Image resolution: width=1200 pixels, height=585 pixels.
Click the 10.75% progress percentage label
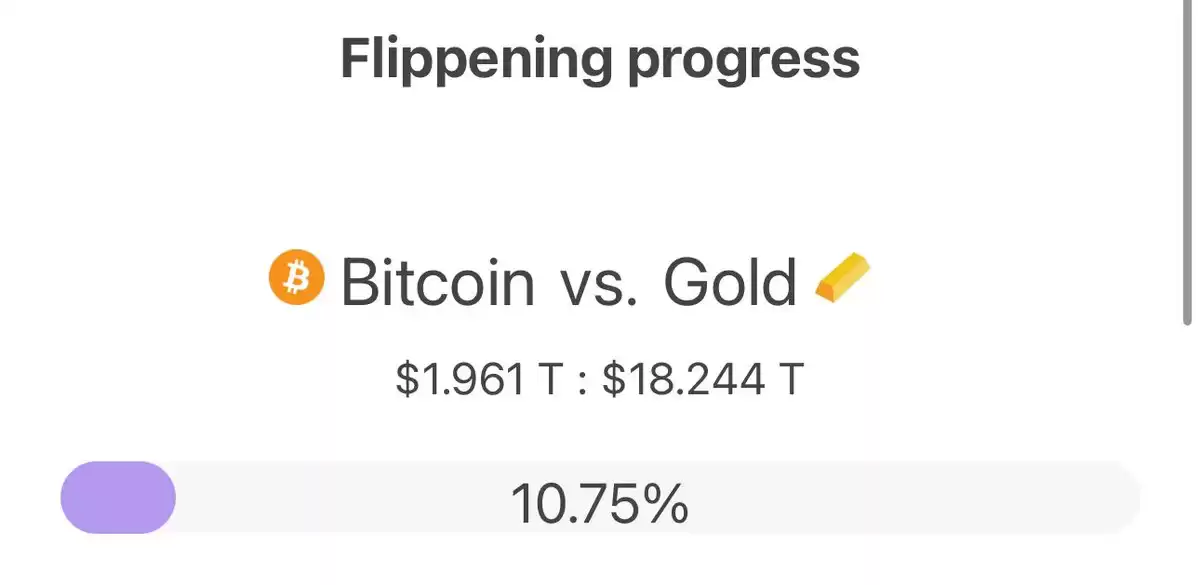[x=600, y=503]
